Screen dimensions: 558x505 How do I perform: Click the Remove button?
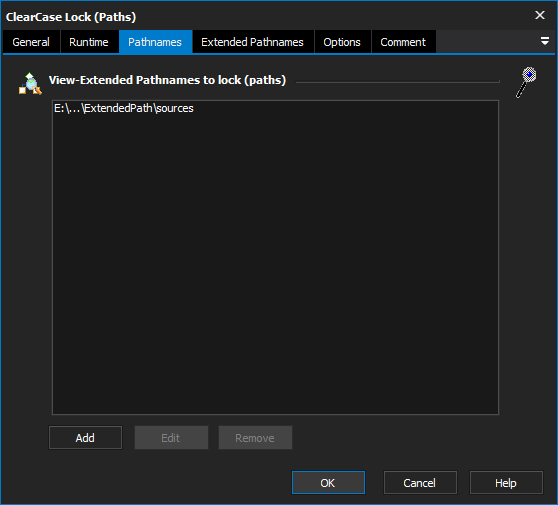pyautogui.click(x=255, y=438)
